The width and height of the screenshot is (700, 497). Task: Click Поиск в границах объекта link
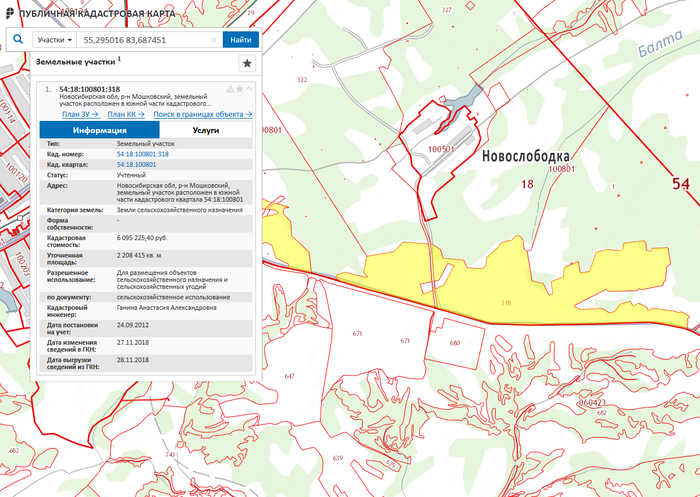point(203,114)
